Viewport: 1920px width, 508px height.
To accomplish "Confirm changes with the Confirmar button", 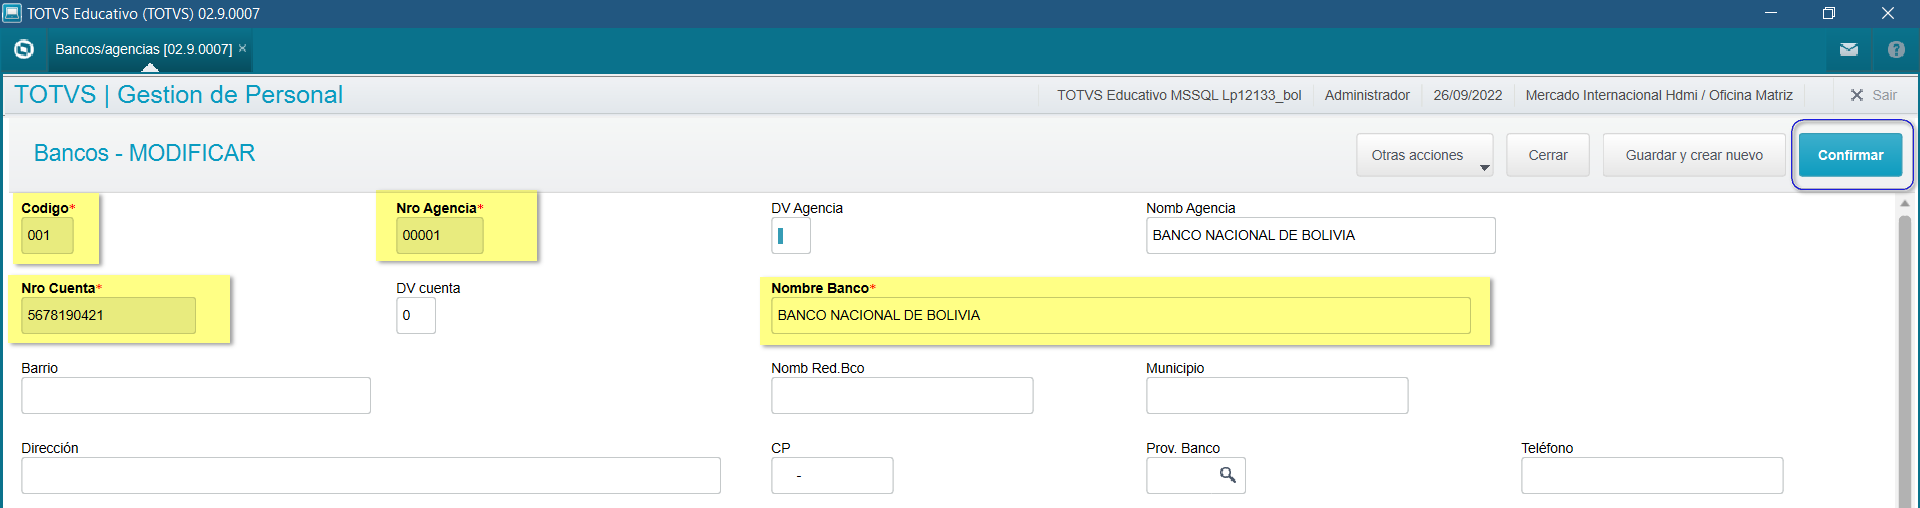I will tap(1851, 155).
